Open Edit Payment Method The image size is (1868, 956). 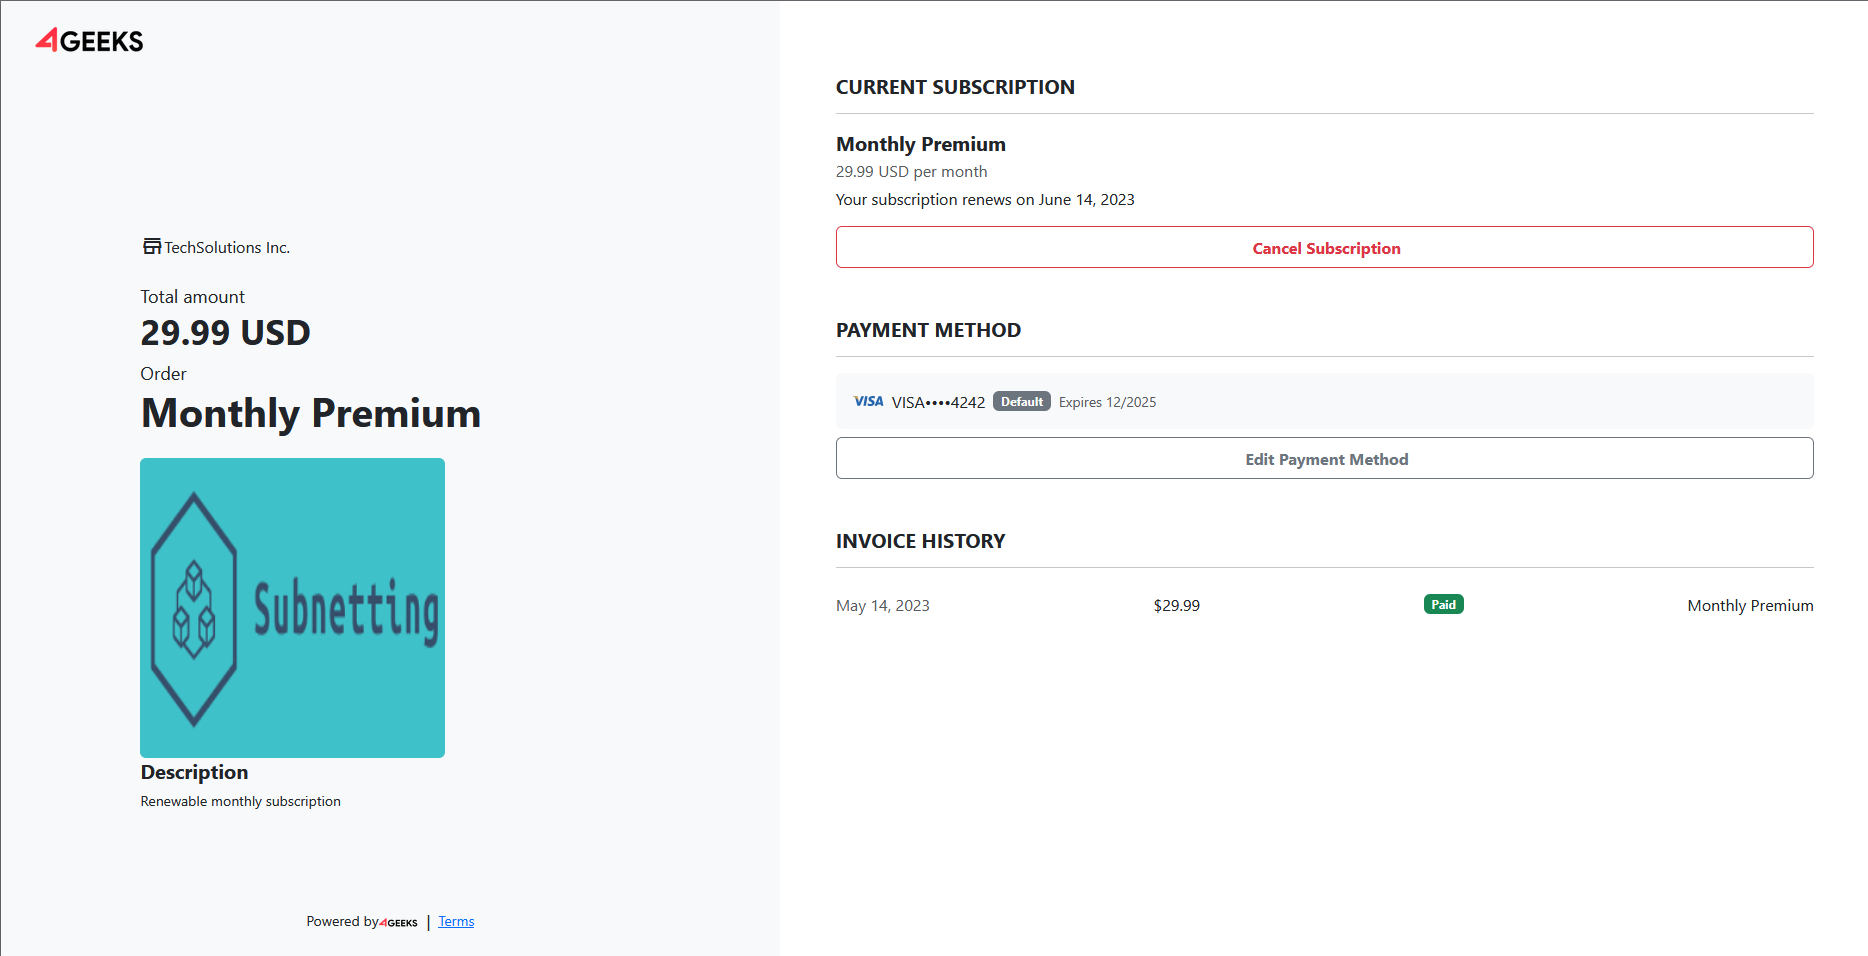(x=1324, y=458)
